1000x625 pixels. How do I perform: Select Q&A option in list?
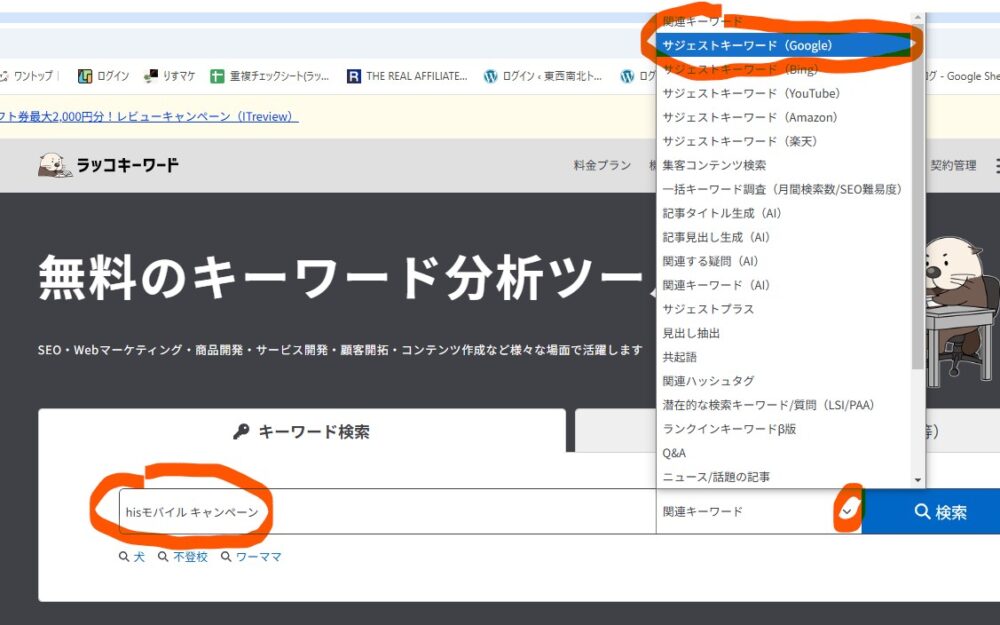pos(784,453)
